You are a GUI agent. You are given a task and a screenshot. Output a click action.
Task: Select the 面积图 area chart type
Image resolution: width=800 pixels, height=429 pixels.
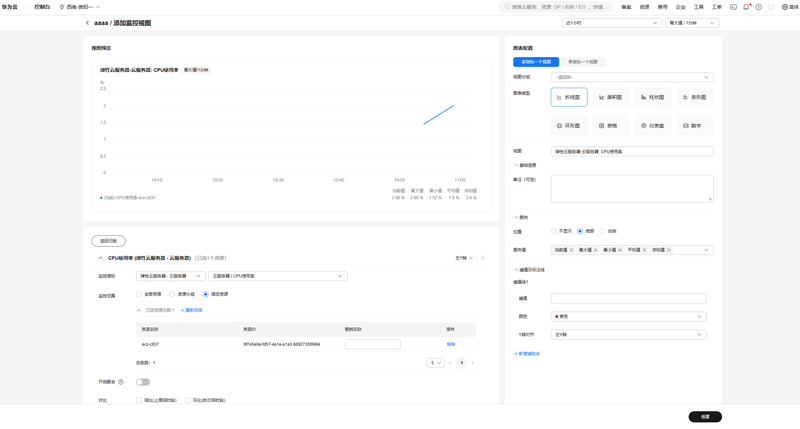pos(611,97)
